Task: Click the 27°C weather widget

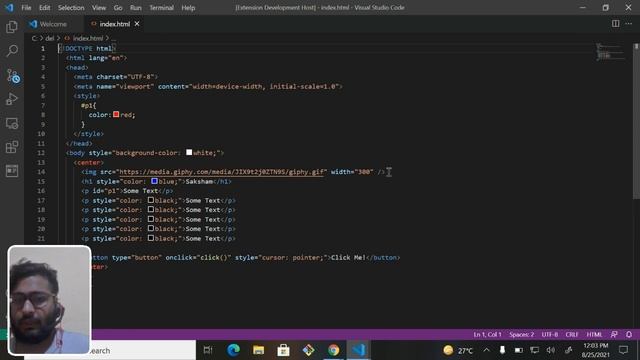Action: (x=458, y=350)
